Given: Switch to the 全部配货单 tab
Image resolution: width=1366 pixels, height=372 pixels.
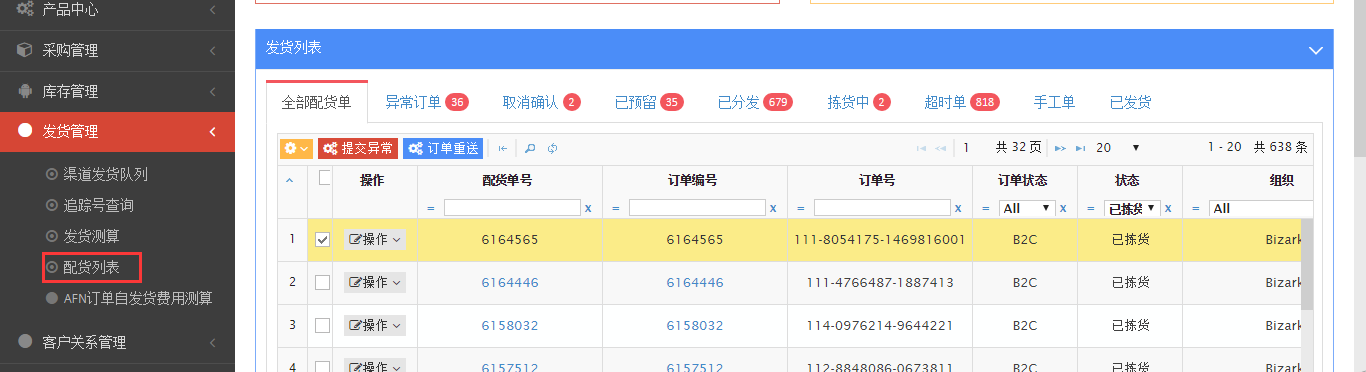Looking at the screenshot, I should pos(317,102).
